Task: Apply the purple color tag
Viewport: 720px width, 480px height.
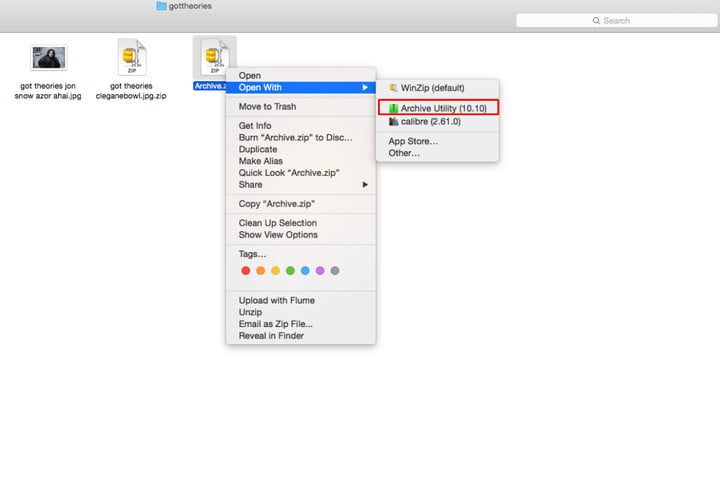Action: 320,270
